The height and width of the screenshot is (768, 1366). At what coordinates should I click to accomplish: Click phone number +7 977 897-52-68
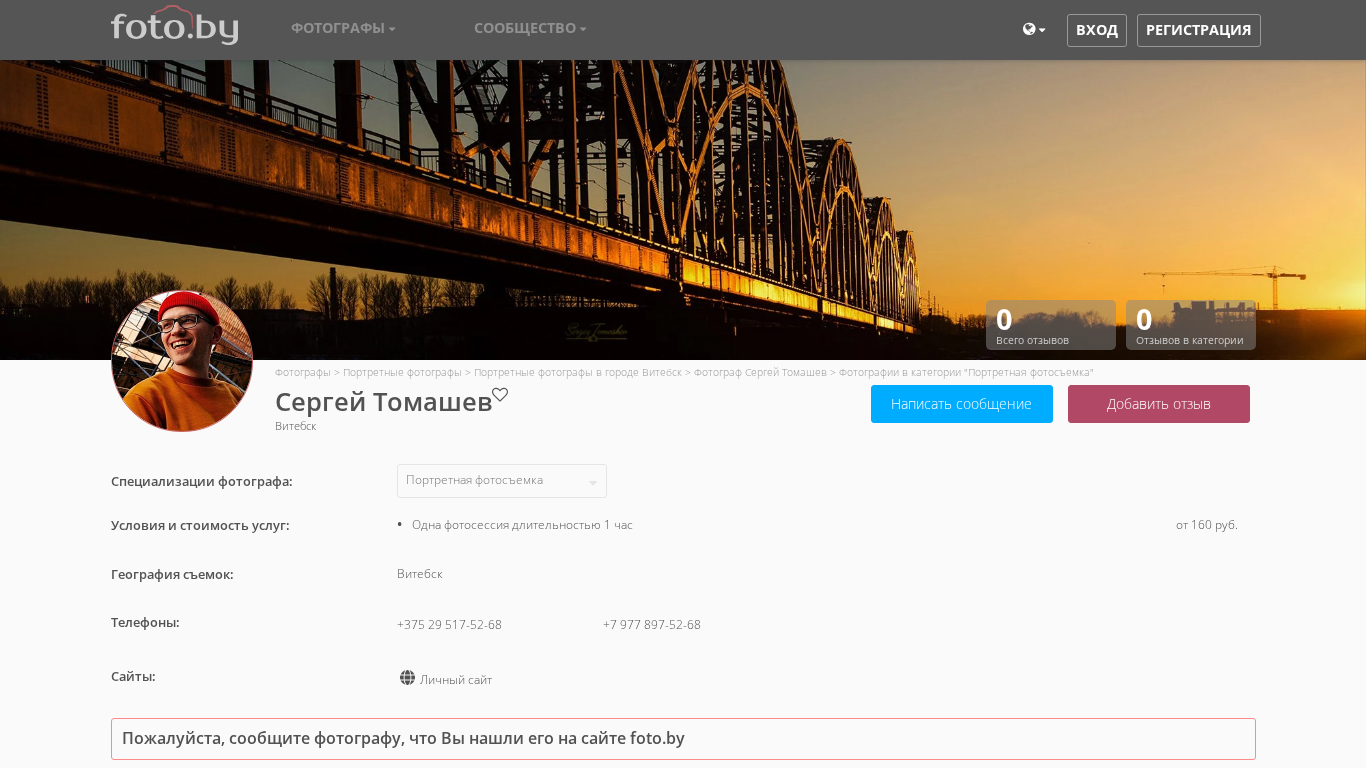coord(651,625)
